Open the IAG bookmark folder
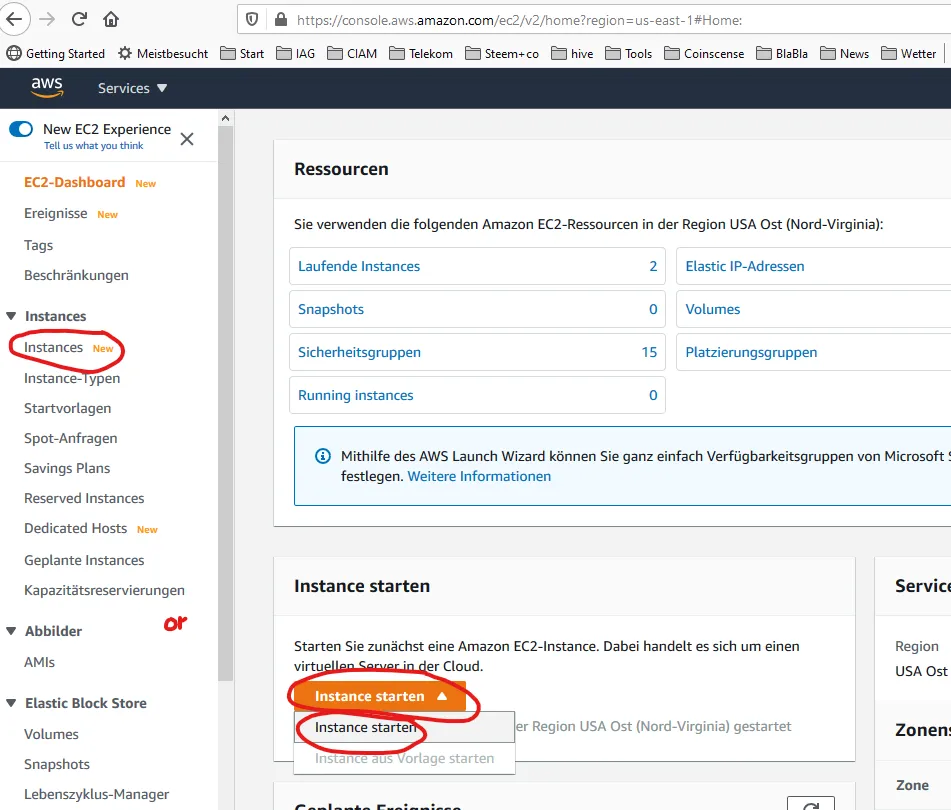The width and height of the screenshot is (951, 810). pyautogui.click(x=295, y=53)
